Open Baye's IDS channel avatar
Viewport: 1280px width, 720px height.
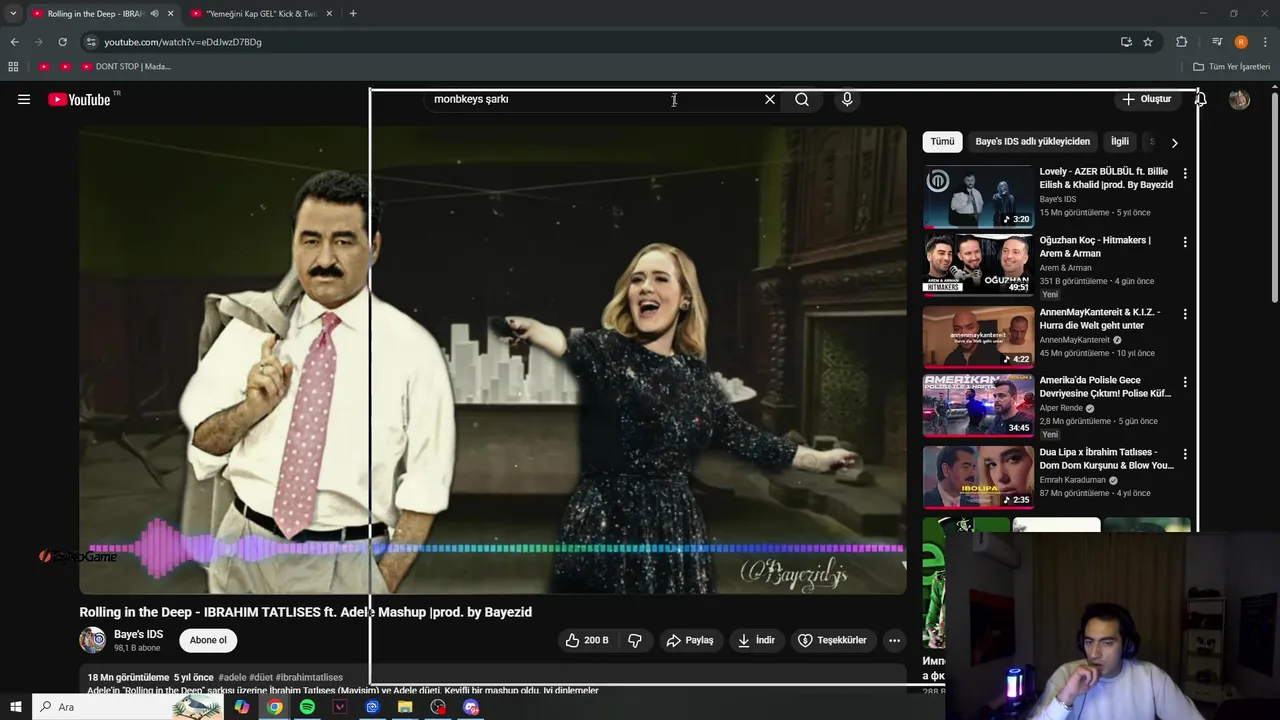(93, 640)
